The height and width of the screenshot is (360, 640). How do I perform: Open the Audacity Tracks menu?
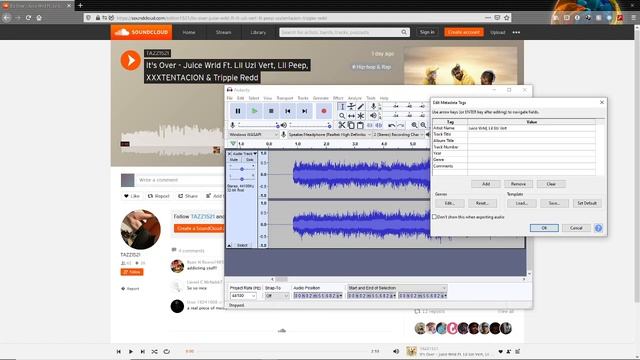click(303, 98)
